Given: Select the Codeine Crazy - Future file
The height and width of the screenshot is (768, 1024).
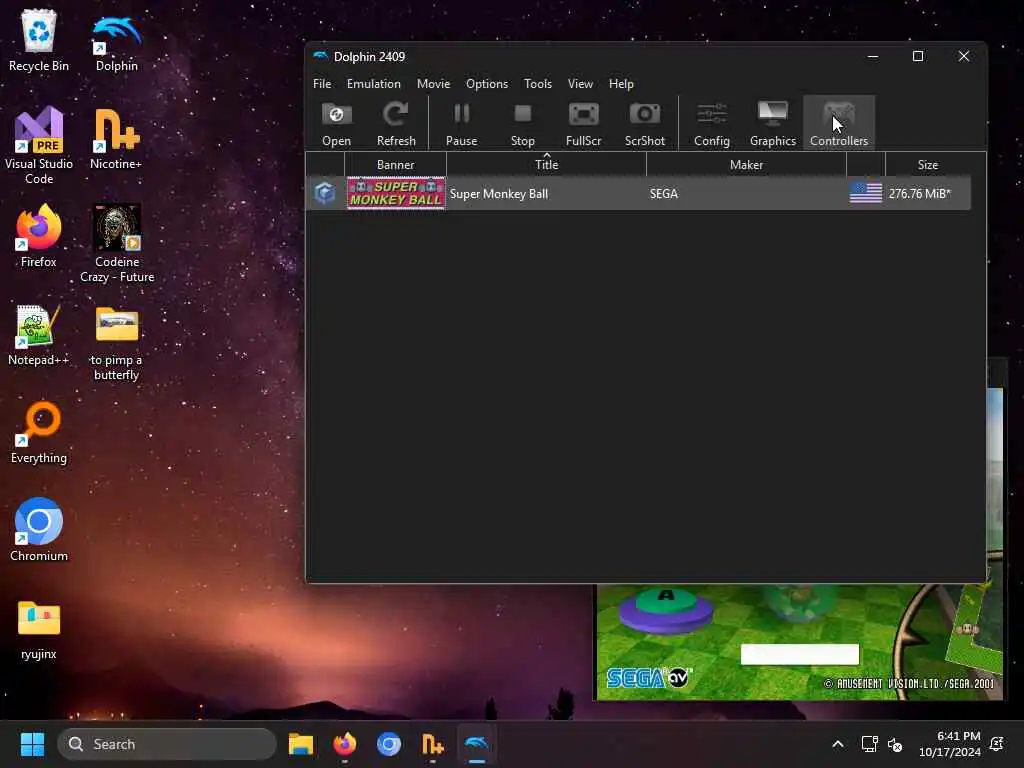Looking at the screenshot, I should [x=117, y=243].
